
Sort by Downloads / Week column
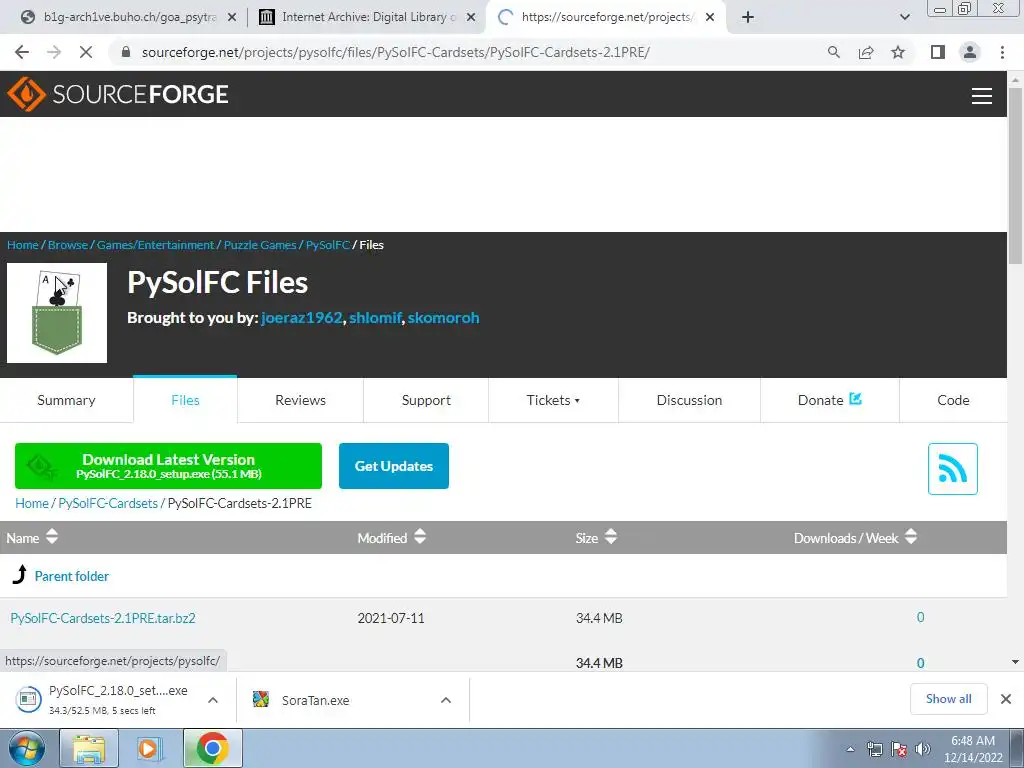click(855, 537)
